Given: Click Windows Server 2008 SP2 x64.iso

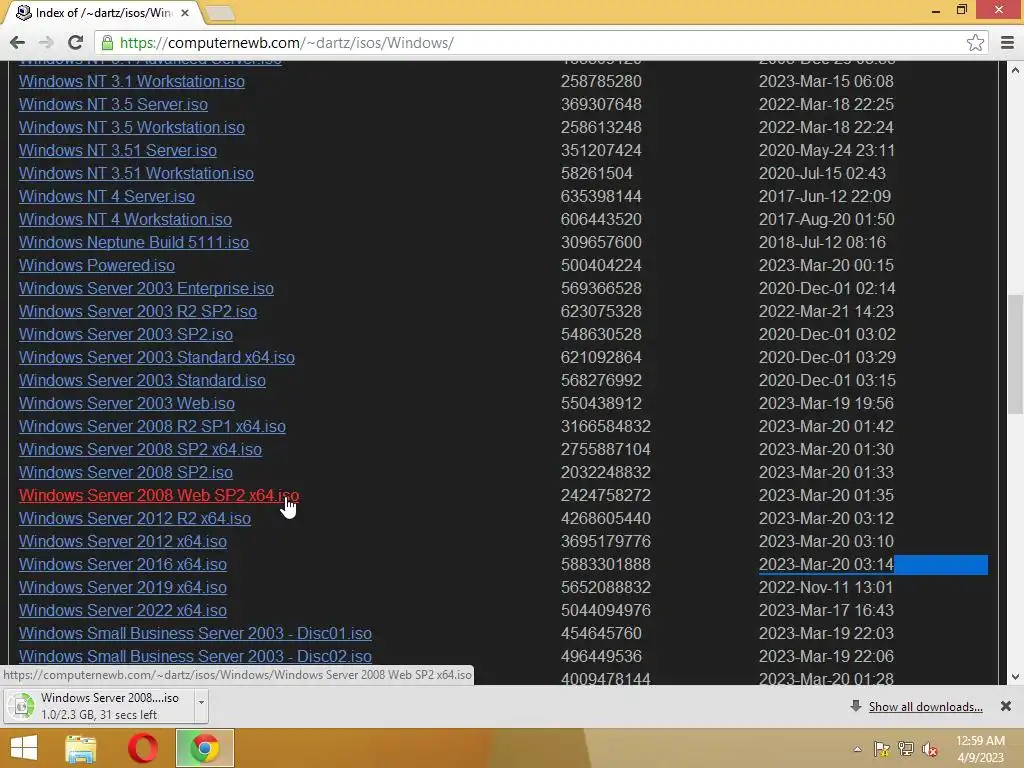Looking at the screenshot, I should [140, 449].
